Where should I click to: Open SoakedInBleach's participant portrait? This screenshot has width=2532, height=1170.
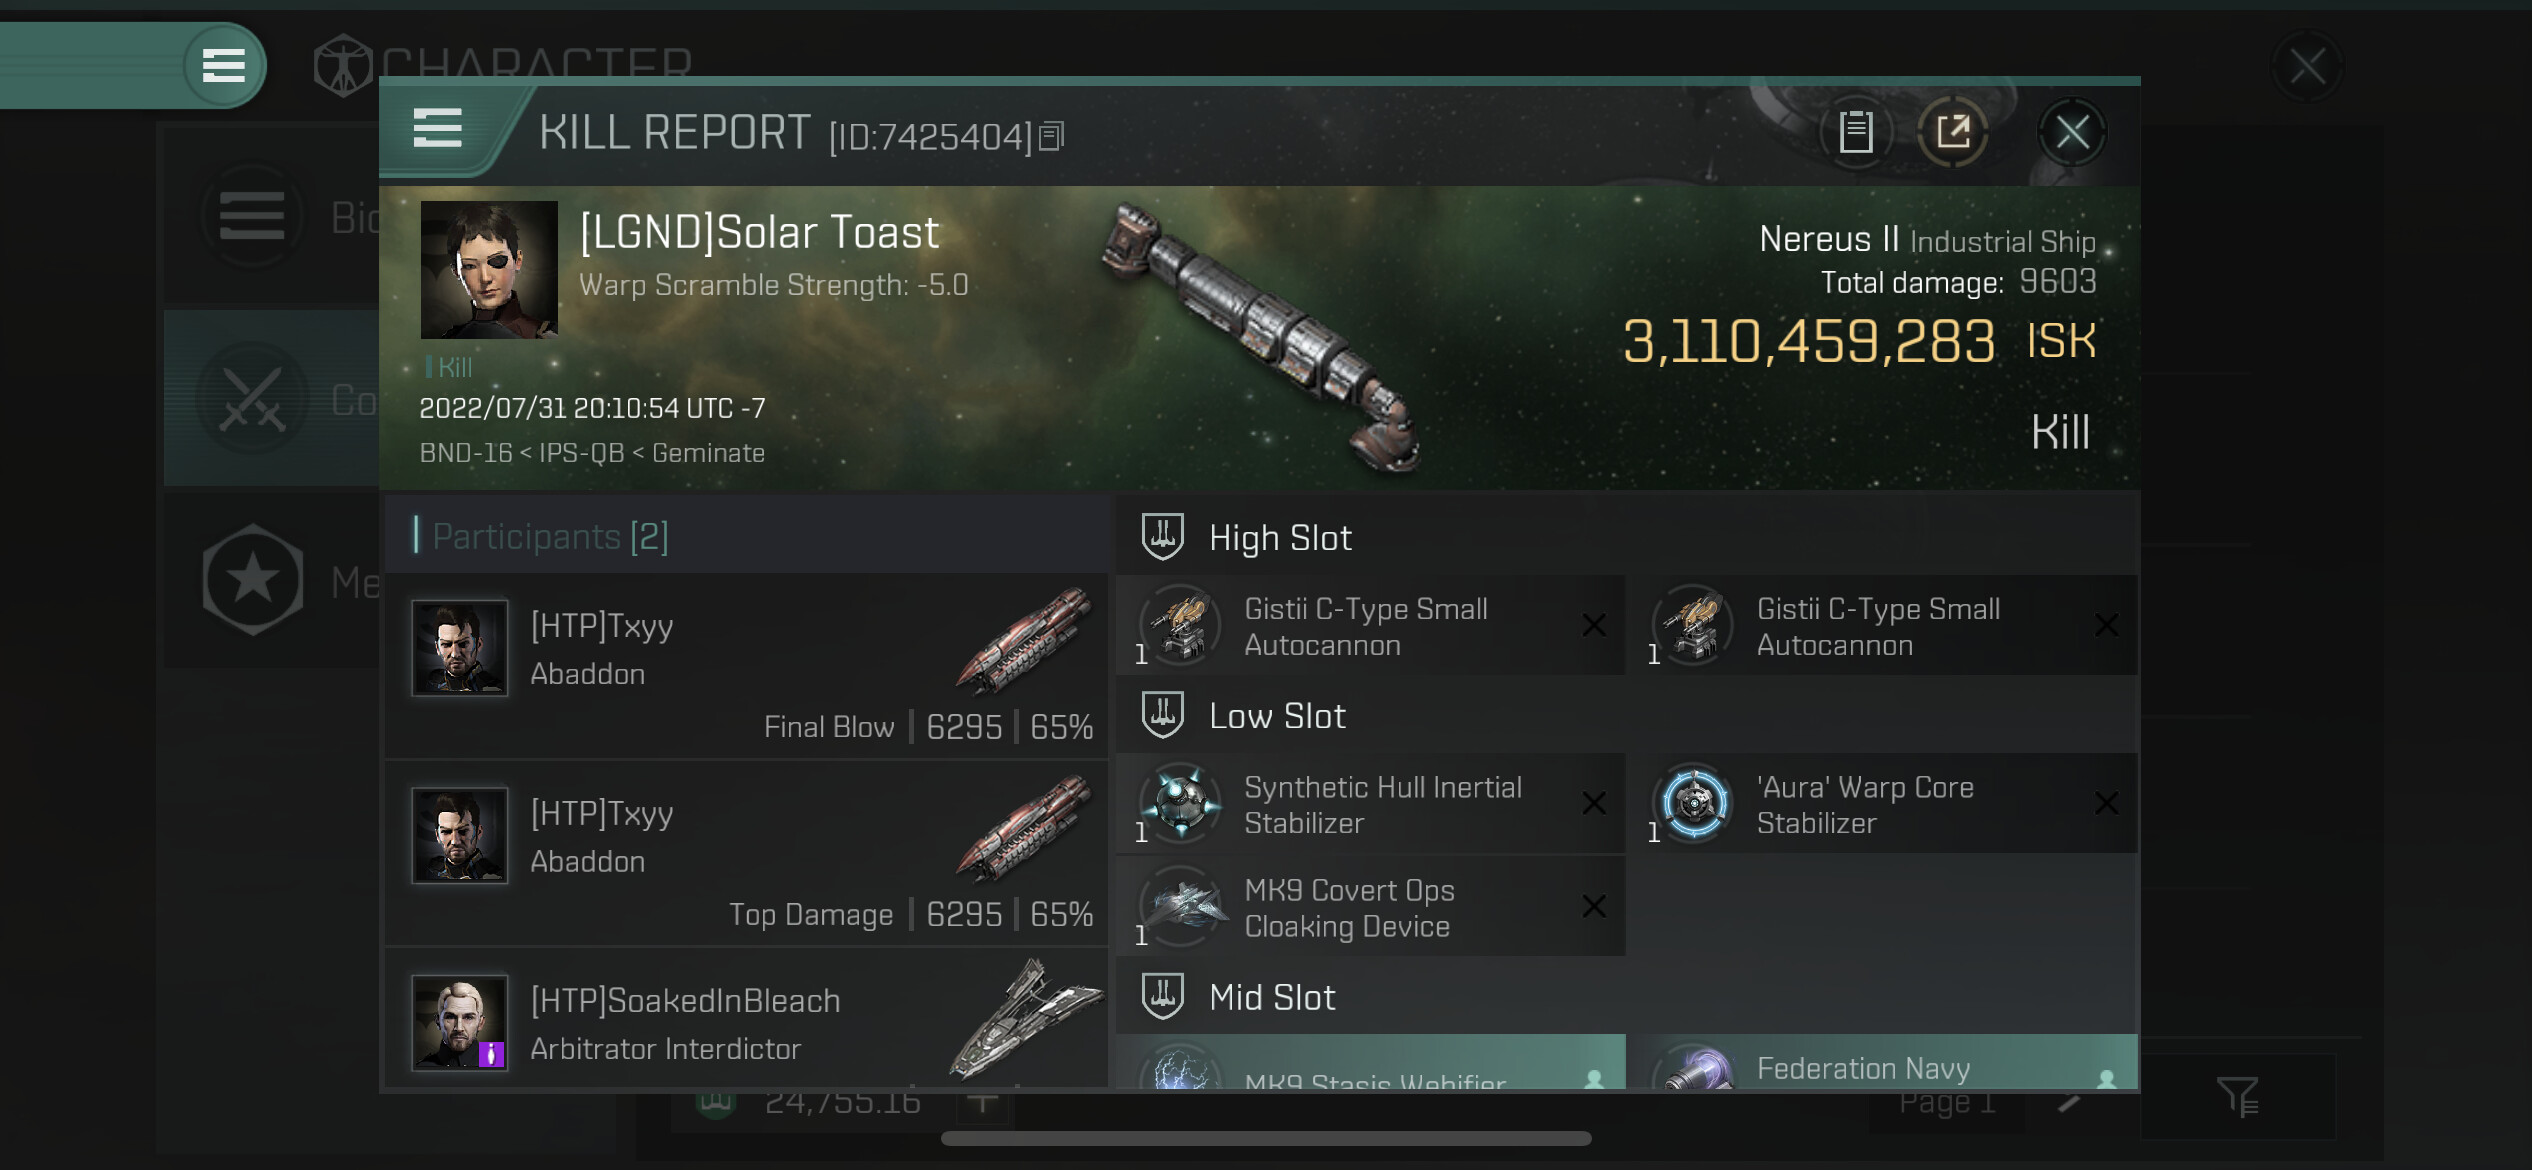(460, 1022)
